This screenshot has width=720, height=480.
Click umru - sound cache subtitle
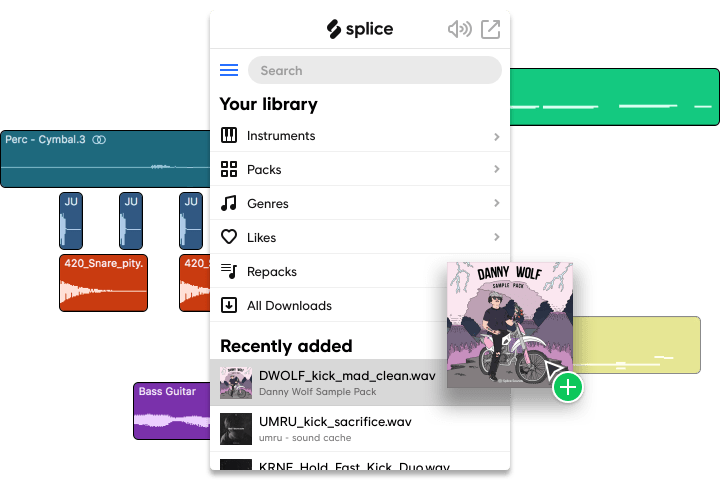[305, 438]
